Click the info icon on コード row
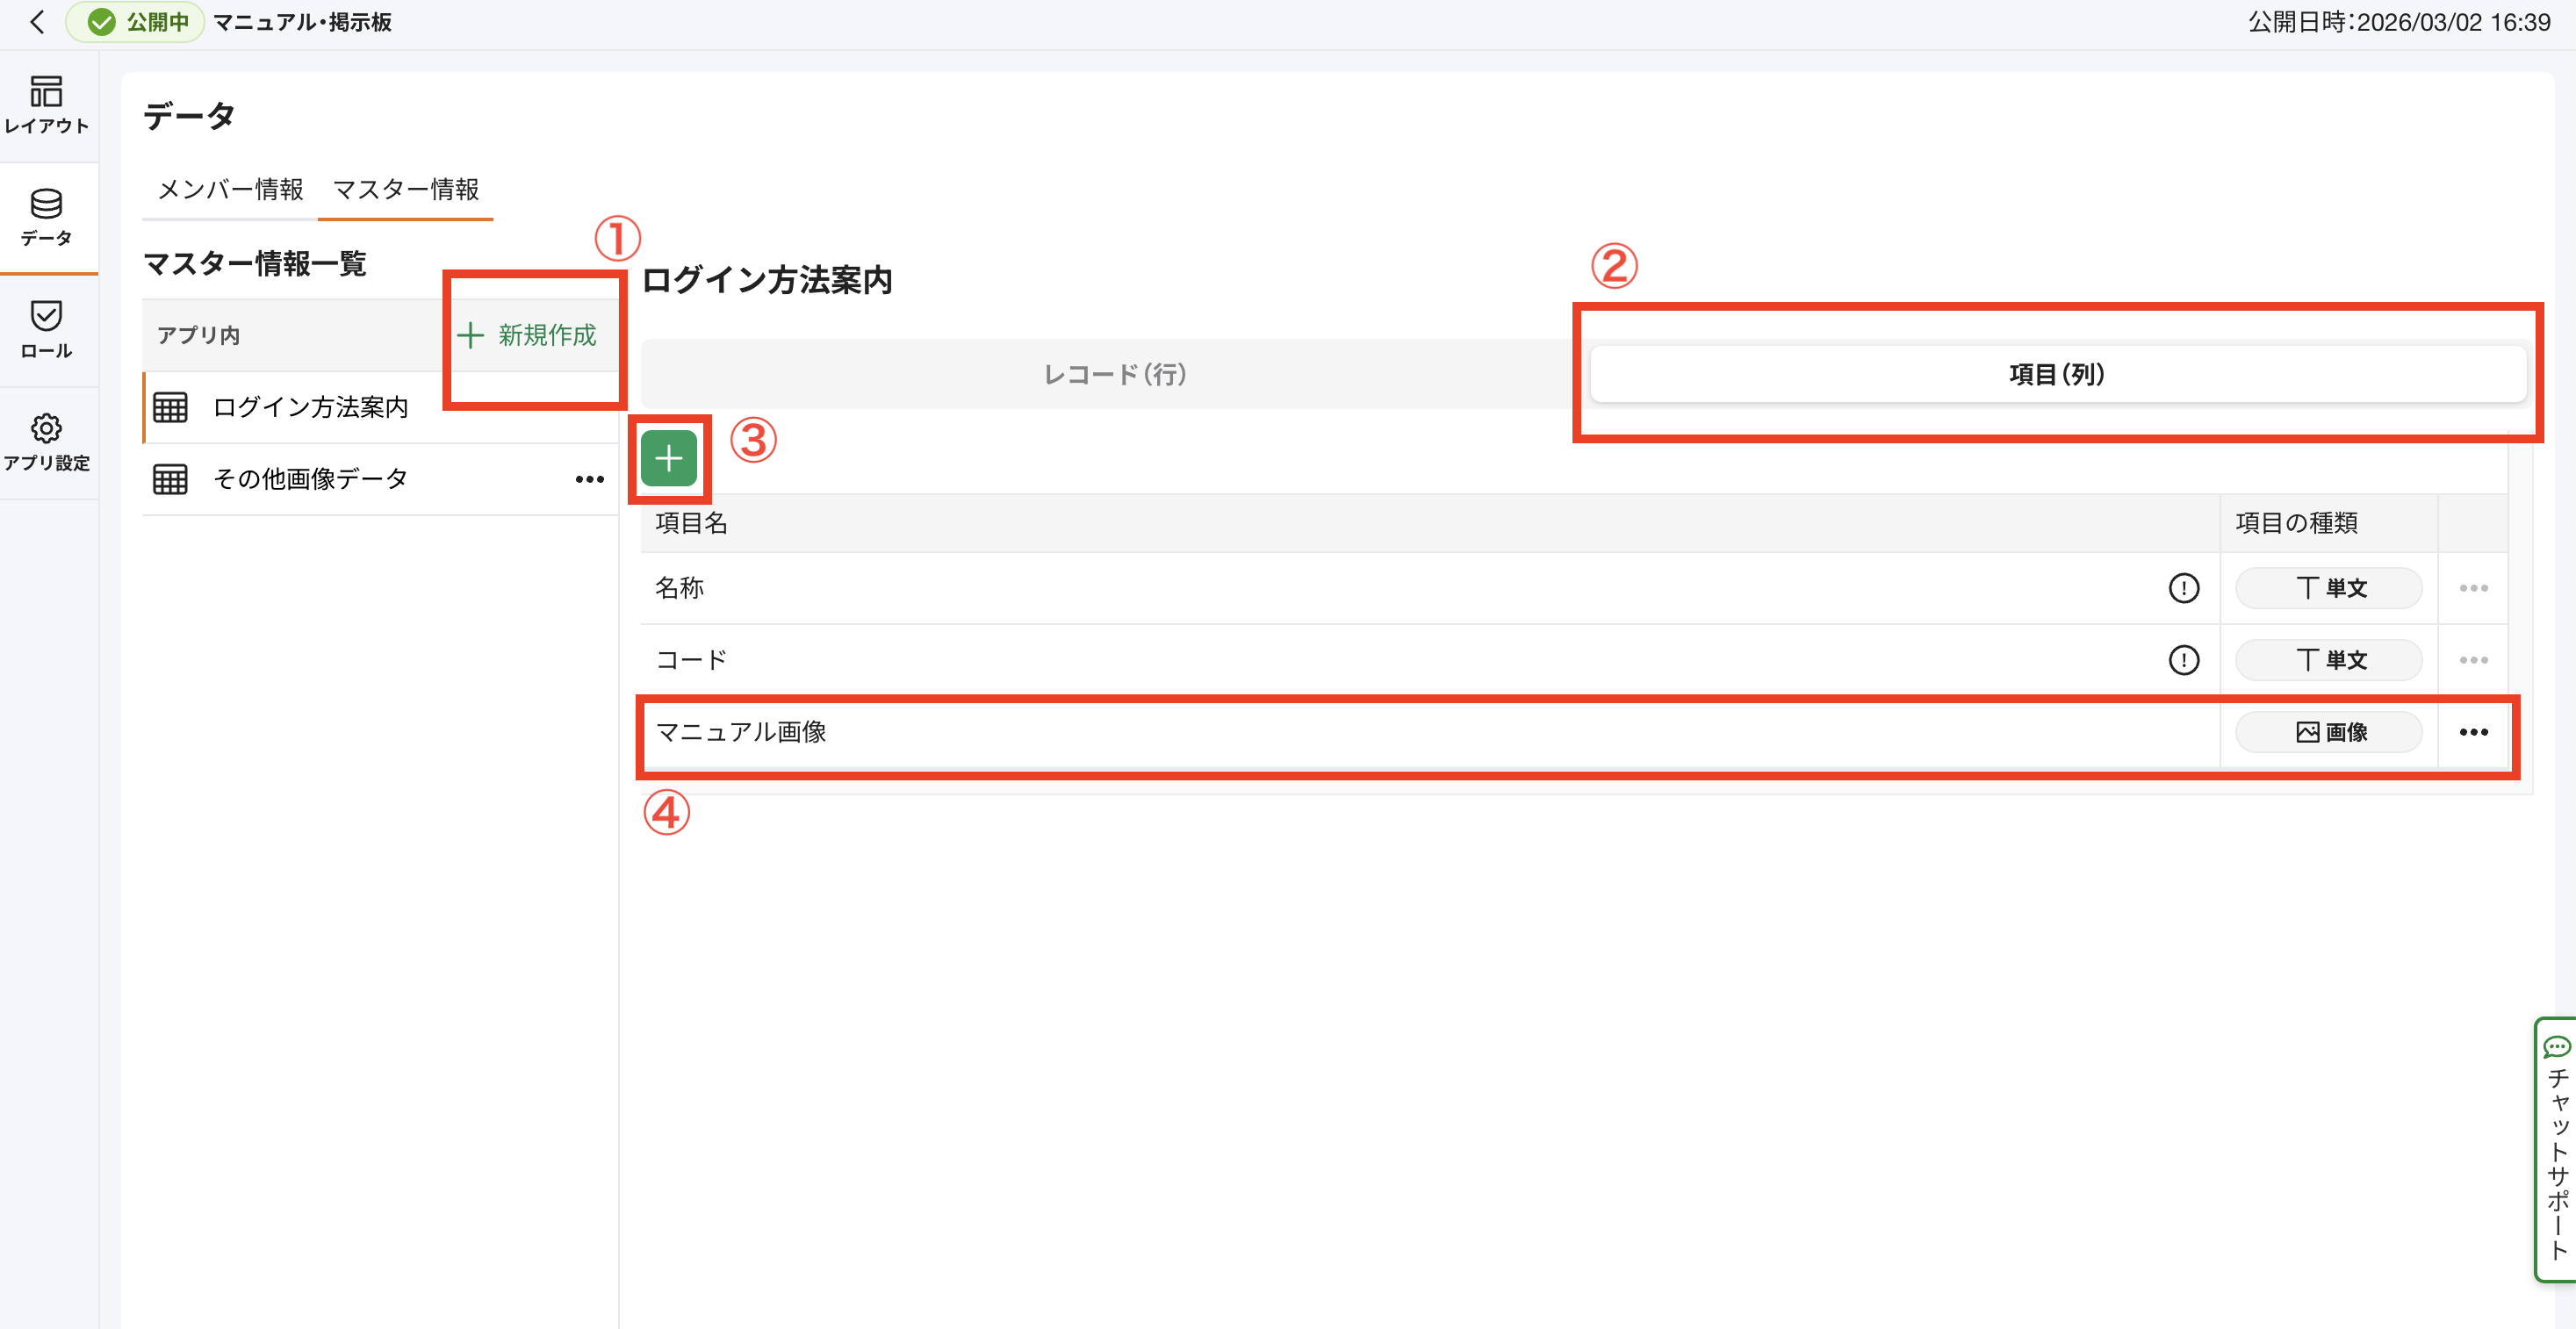Image resolution: width=2576 pixels, height=1329 pixels. 2183,660
